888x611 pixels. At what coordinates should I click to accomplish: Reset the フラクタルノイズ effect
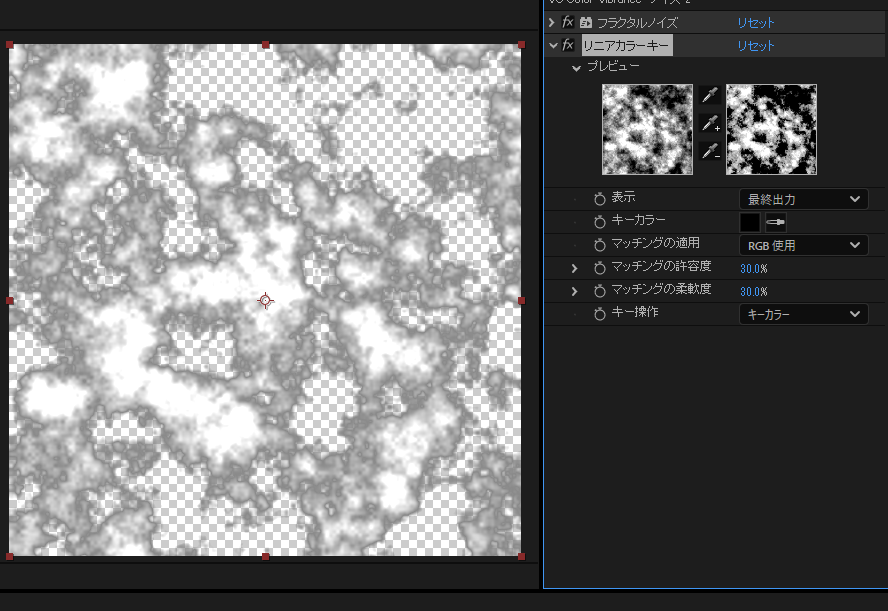coord(756,22)
